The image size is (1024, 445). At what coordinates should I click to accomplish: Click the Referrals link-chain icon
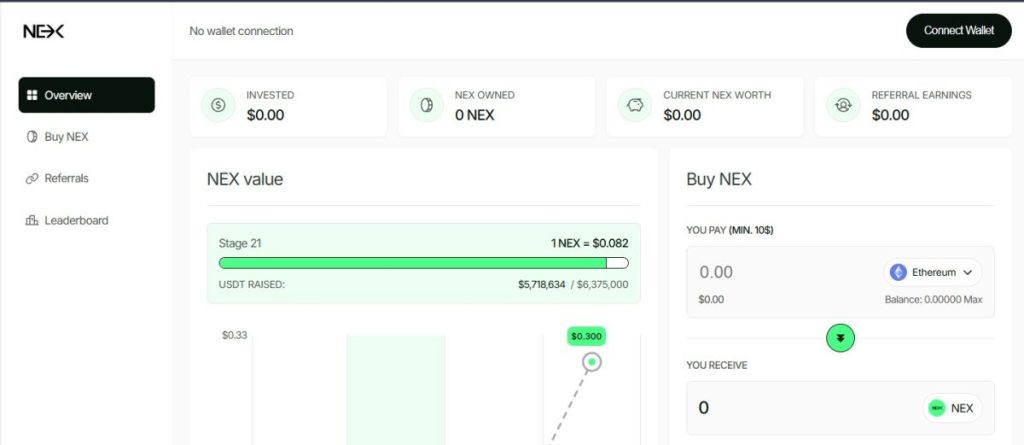click(x=31, y=178)
